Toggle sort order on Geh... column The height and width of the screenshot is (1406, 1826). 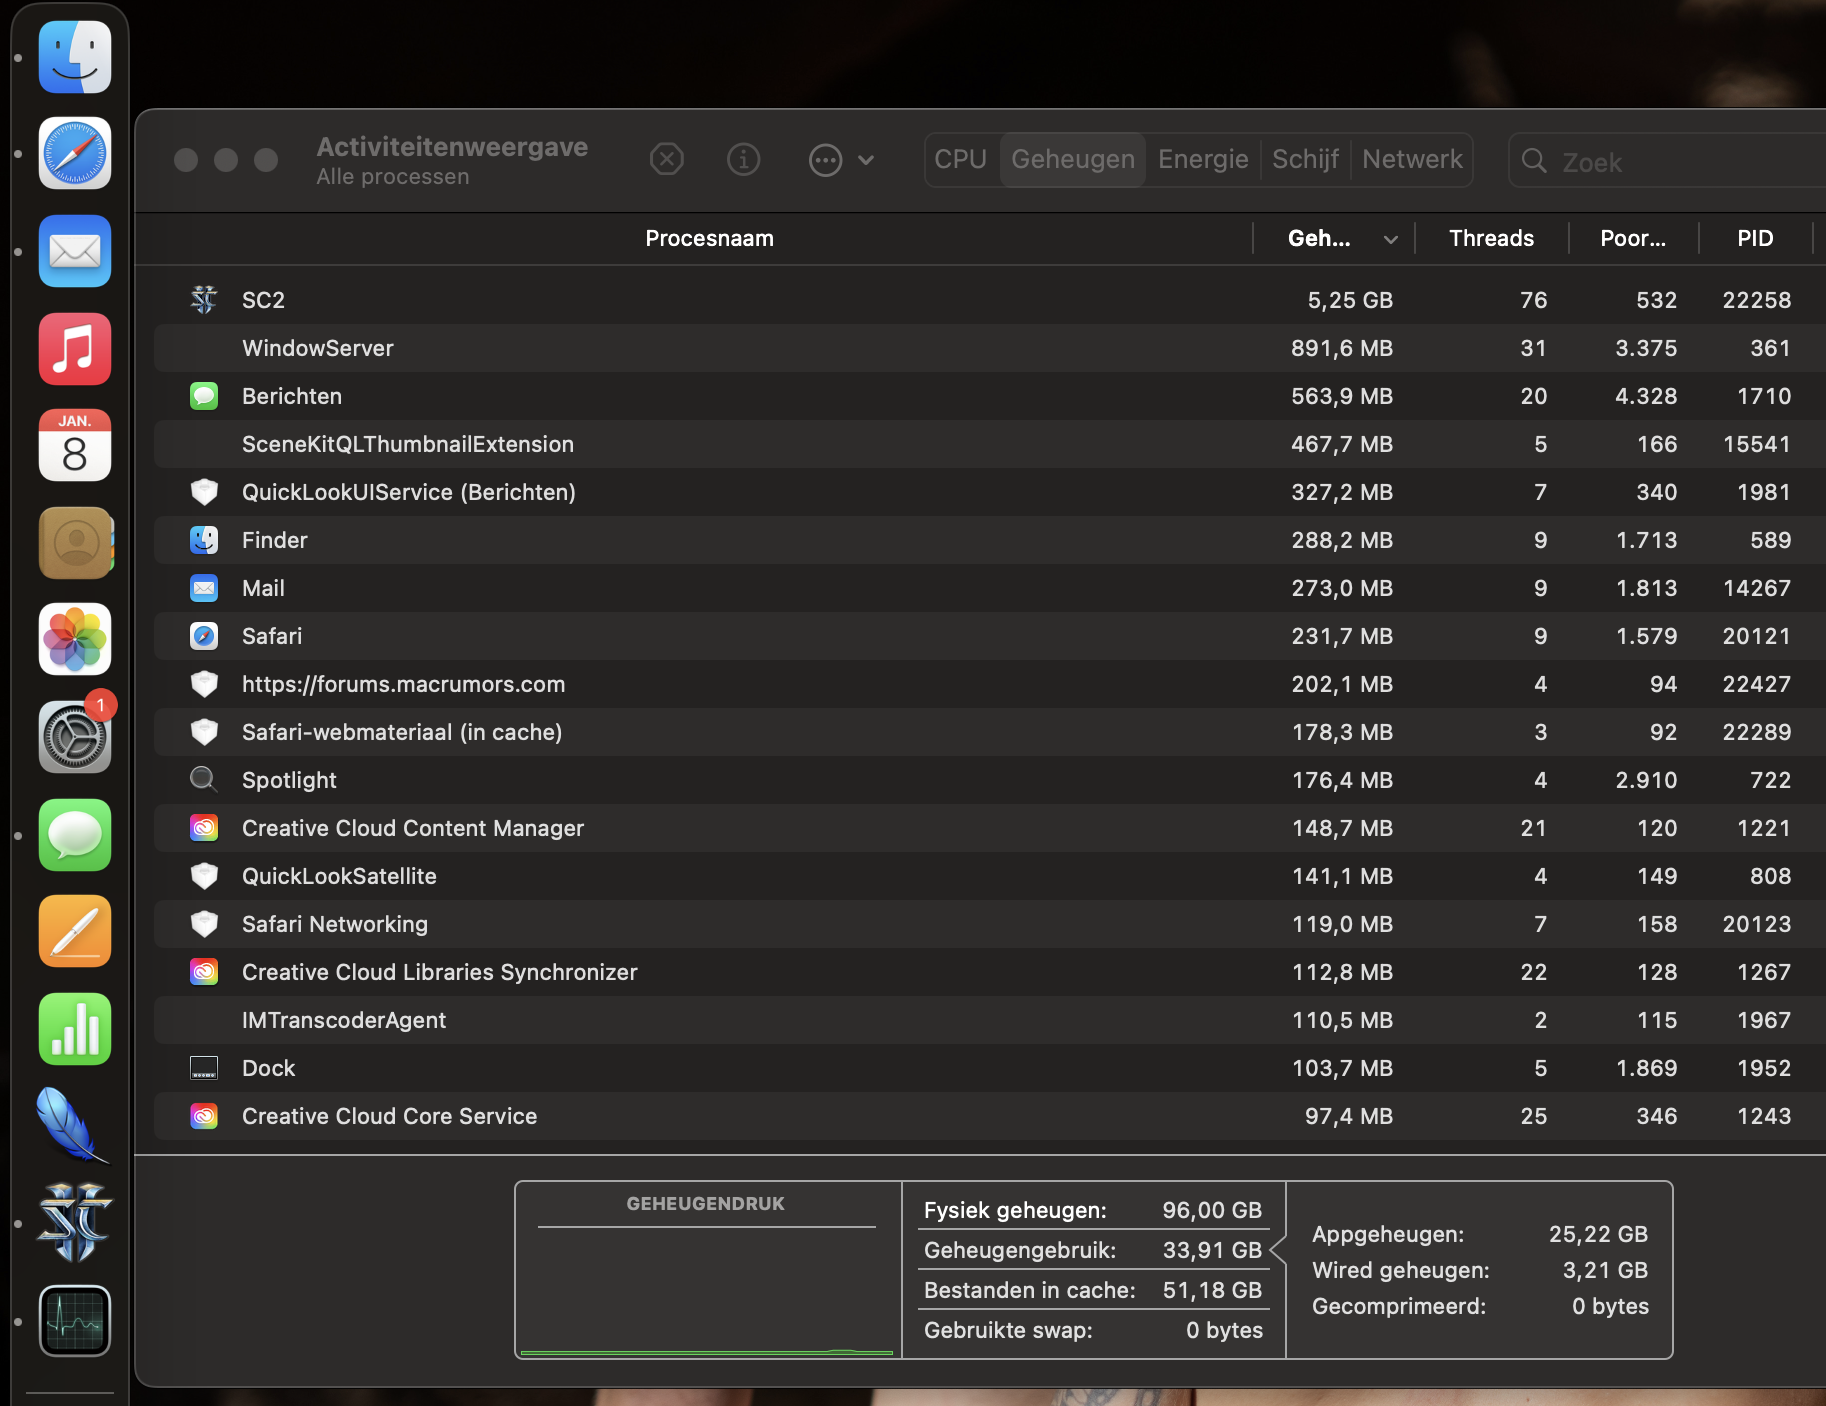(x=1334, y=238)
